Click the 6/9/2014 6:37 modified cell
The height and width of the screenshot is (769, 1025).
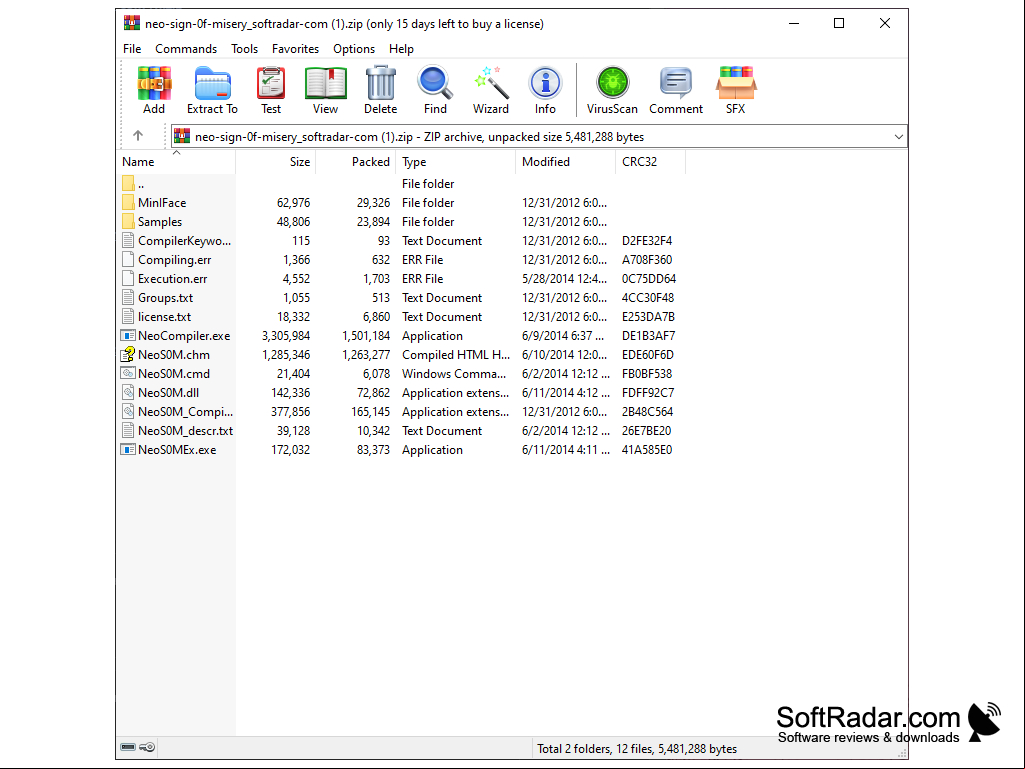click(x=563, y=335)
